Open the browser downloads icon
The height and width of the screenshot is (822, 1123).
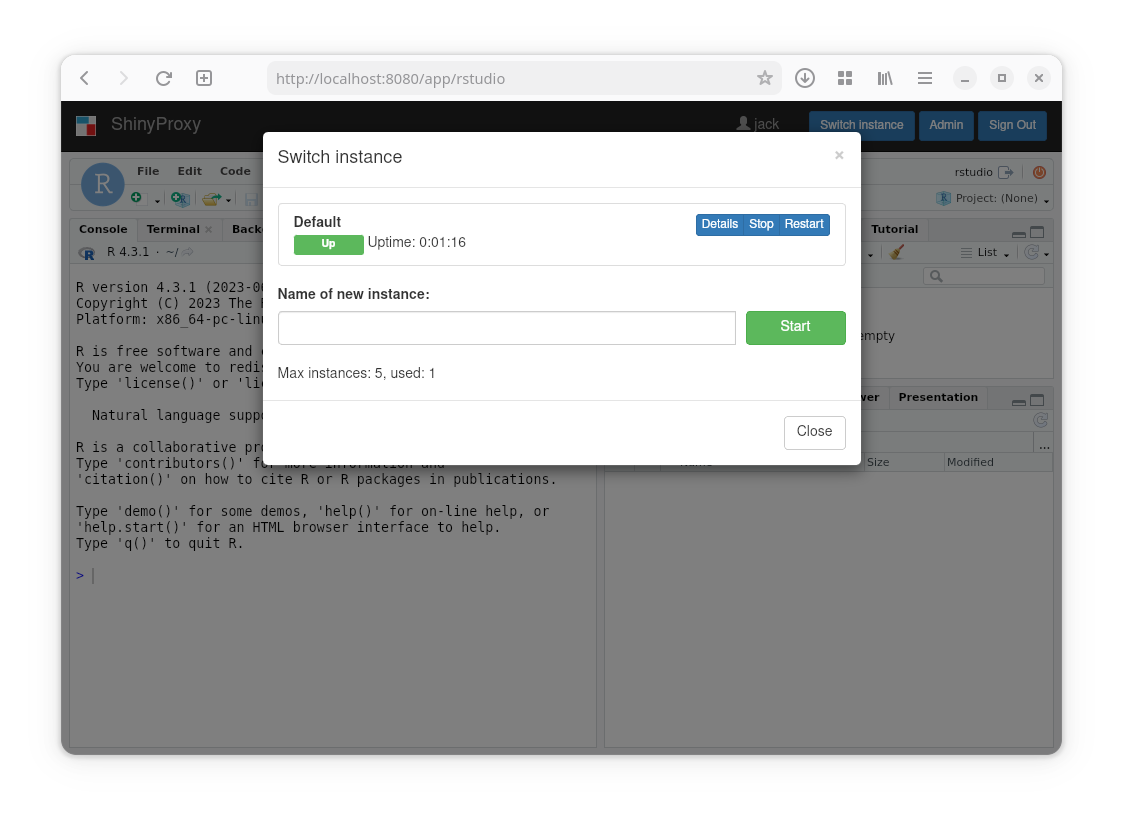pos(804,78)
